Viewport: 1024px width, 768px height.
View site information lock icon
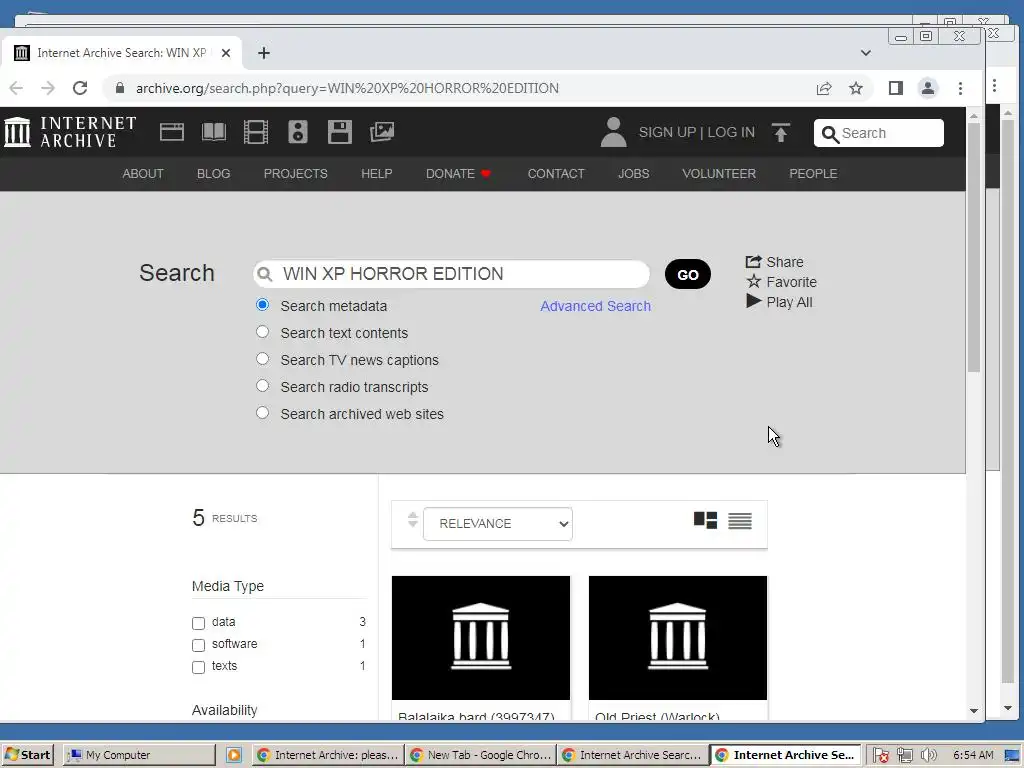pos(120,88)
